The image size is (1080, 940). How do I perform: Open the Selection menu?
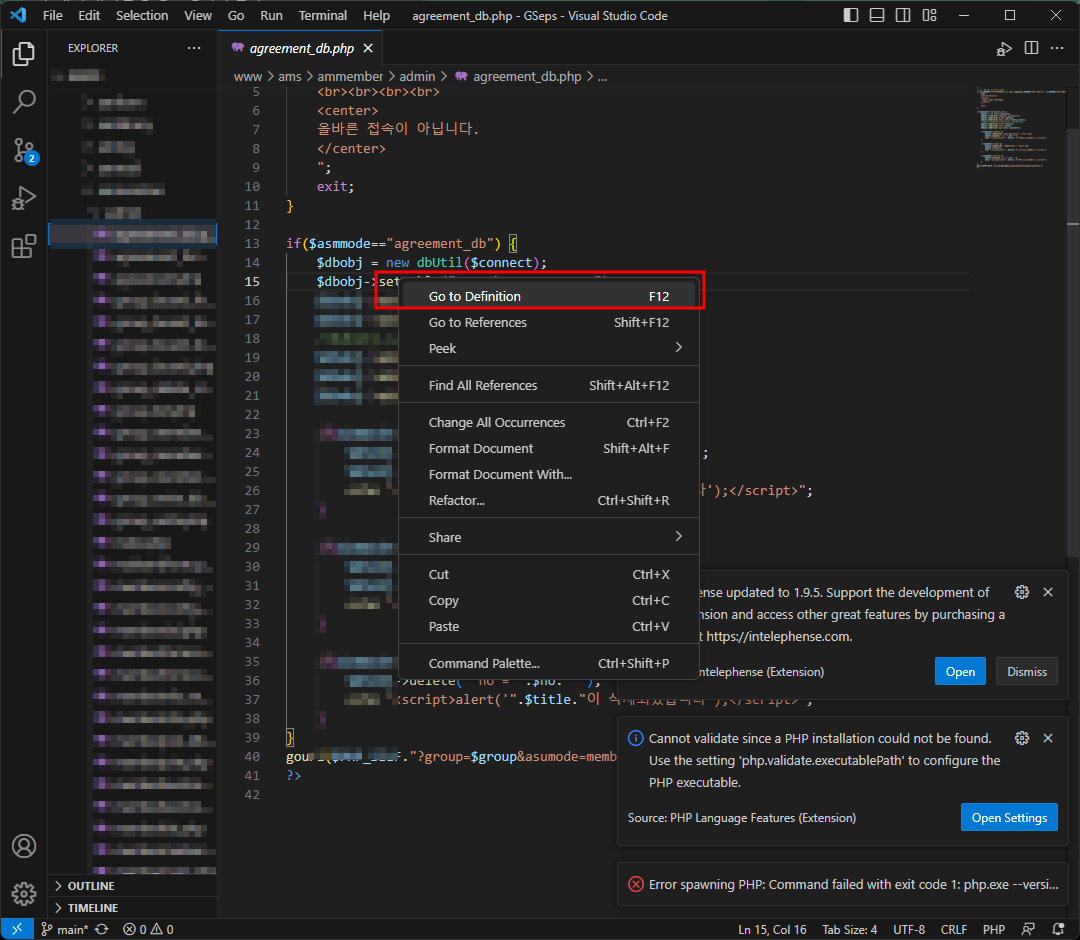pos(142,15)
